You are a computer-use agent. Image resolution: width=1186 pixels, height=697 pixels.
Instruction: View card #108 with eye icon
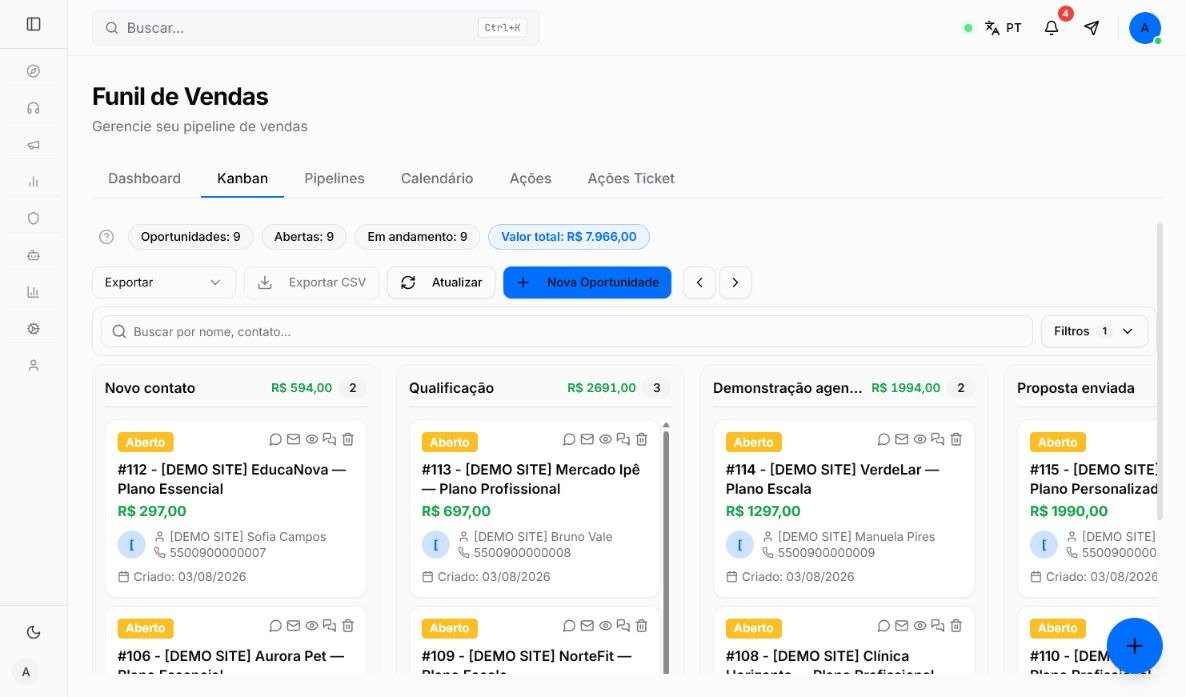[x=920, y=626]
